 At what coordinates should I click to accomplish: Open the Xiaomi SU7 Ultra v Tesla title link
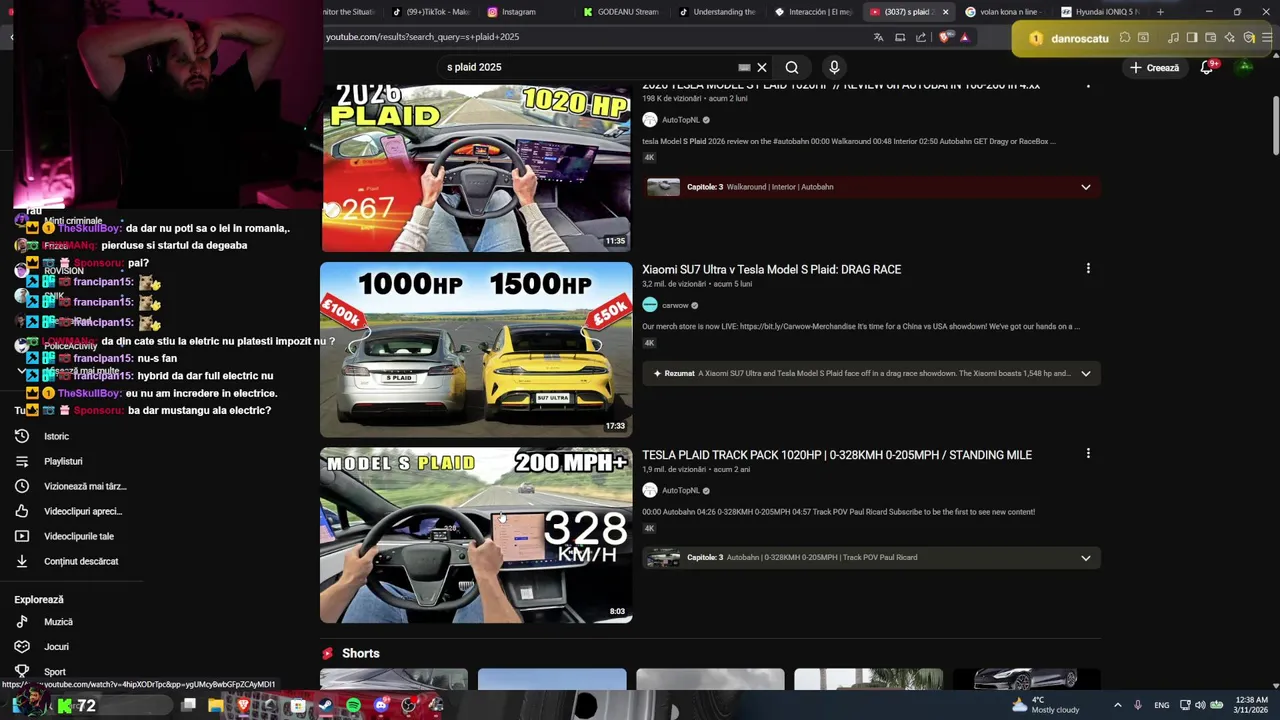pyautogui.click(x=771, y=269)
